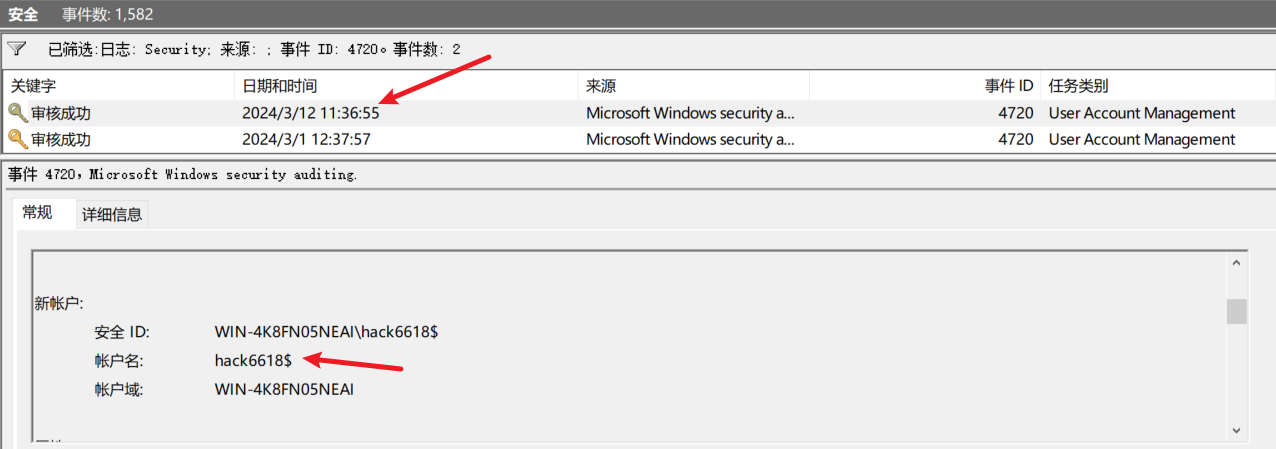Click the 来源 column header
Viewport: 1276px width, 449px height.
693,86
